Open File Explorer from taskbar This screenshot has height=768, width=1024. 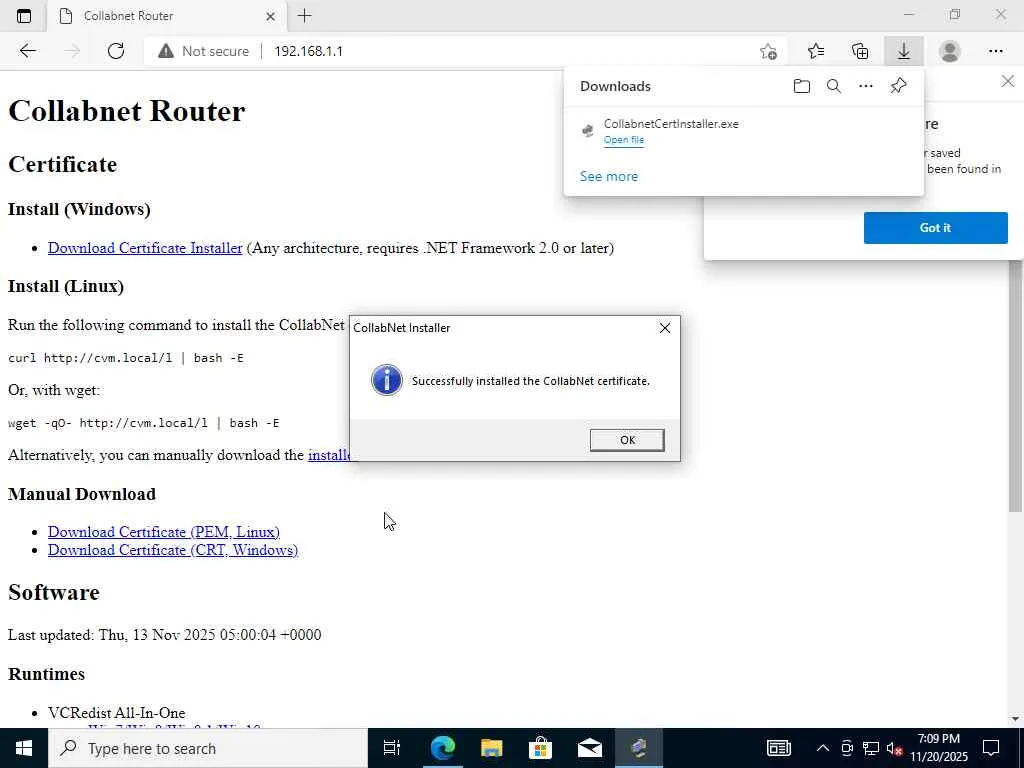(x=491, y=748)
